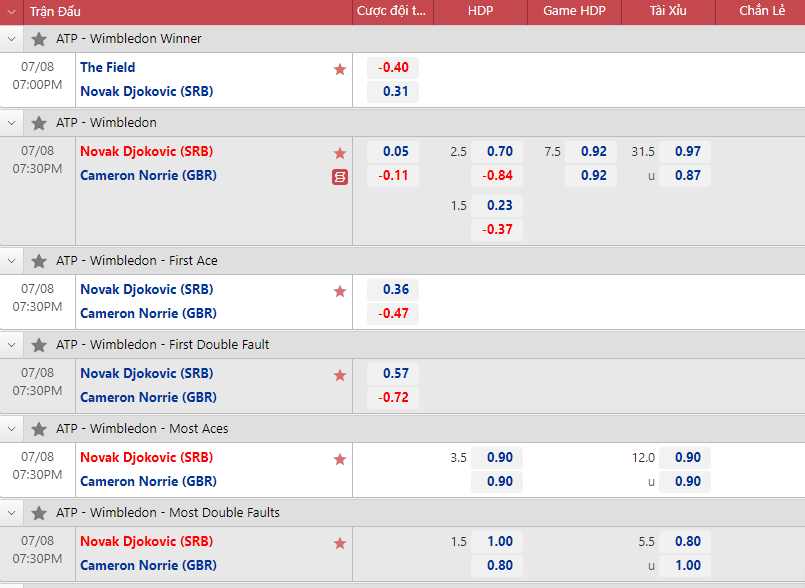805x588 pixels.
Task: Bet Djokovic First Ace at 0.36
Action: pos(393,290)
